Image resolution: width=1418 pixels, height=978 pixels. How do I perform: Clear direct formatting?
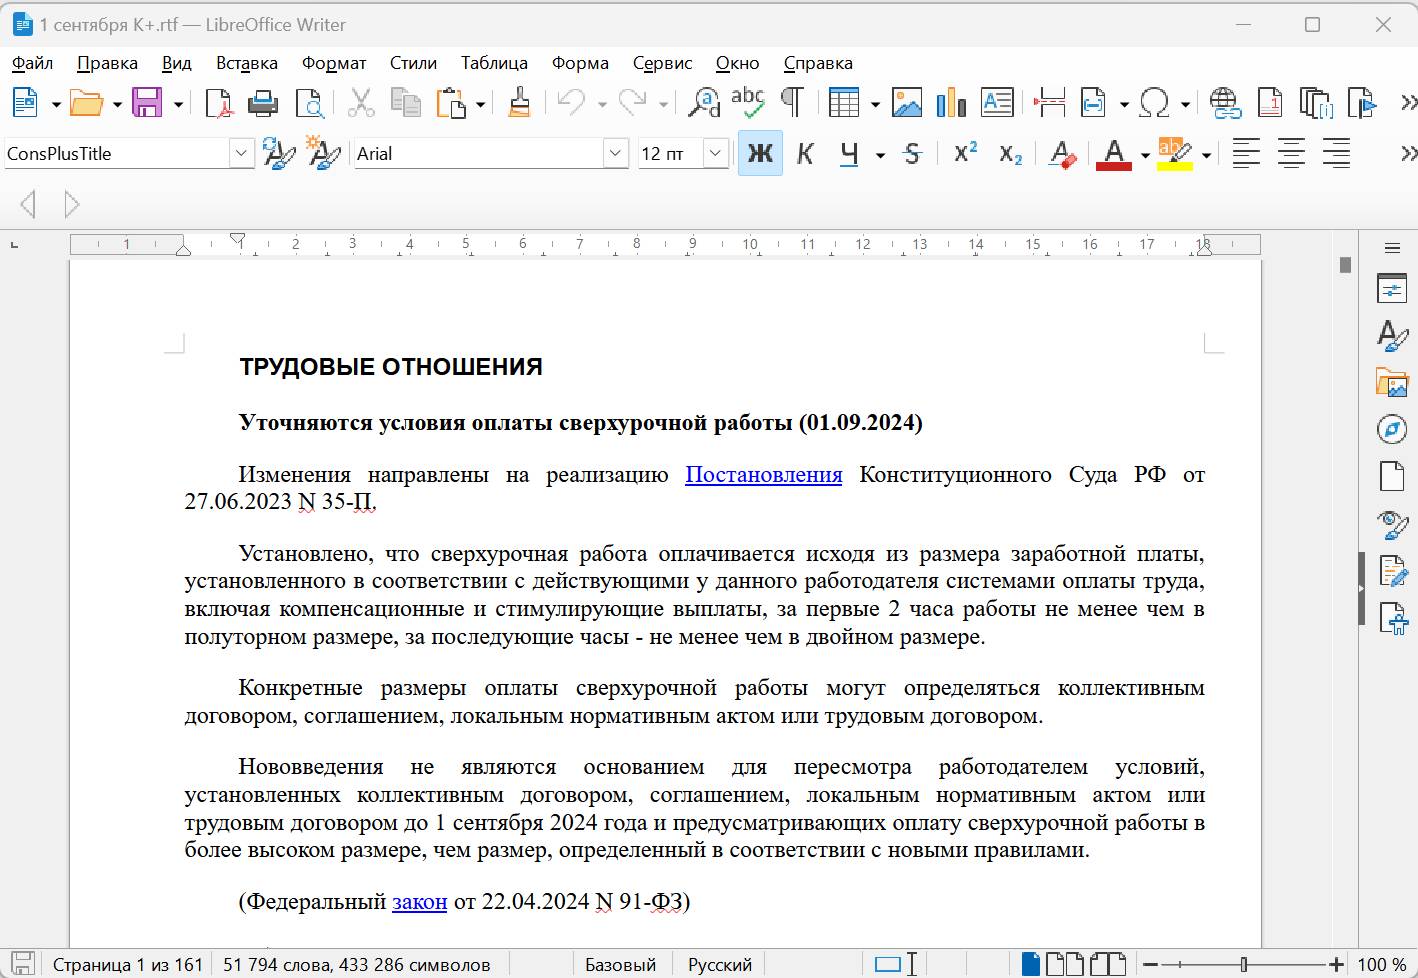click(x=1063, y=153)
